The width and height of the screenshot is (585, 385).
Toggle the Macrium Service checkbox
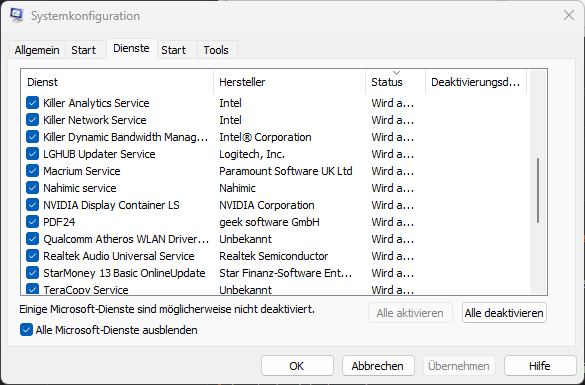click(32, 171)
